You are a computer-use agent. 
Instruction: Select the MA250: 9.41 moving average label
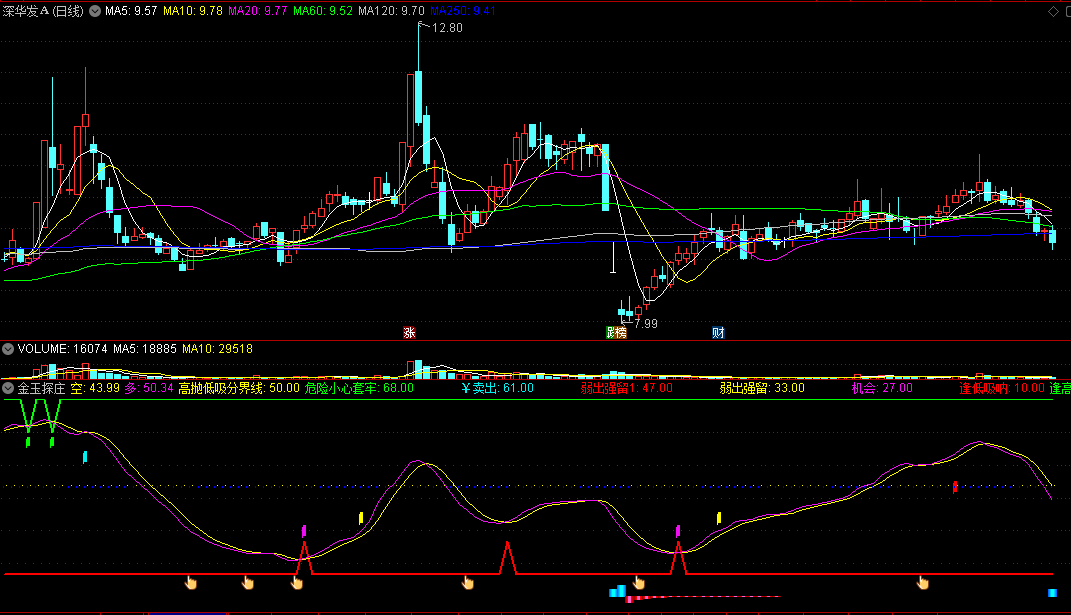[x=462, y=11]
